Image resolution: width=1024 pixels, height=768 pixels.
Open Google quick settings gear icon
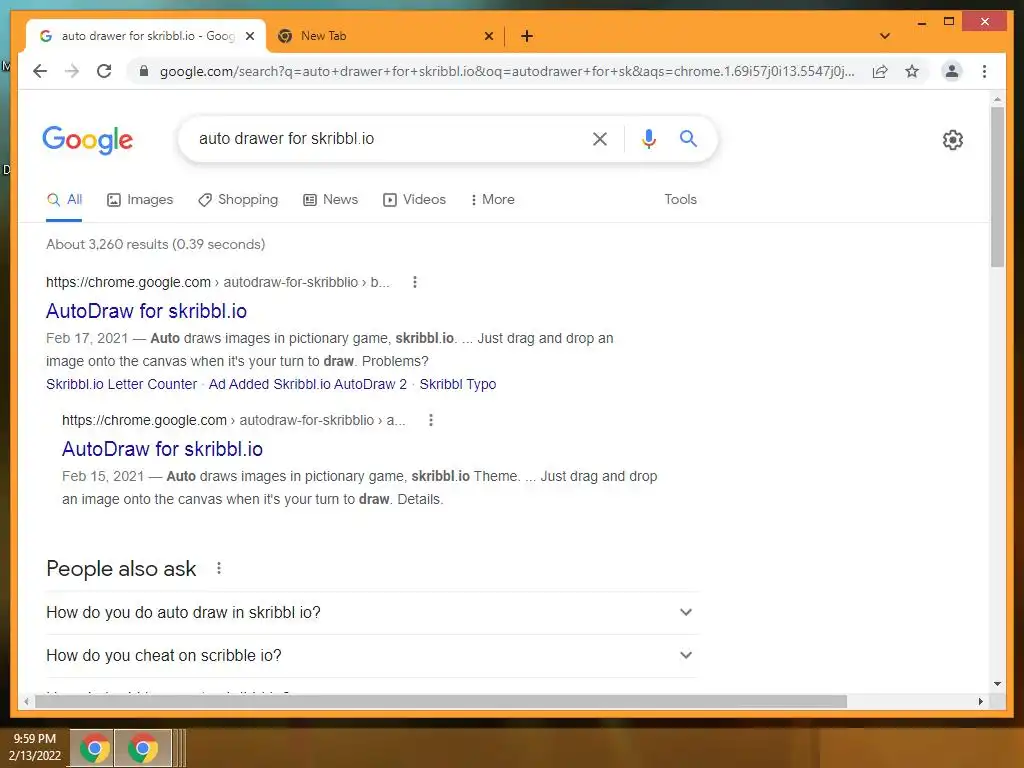[953, 140]
